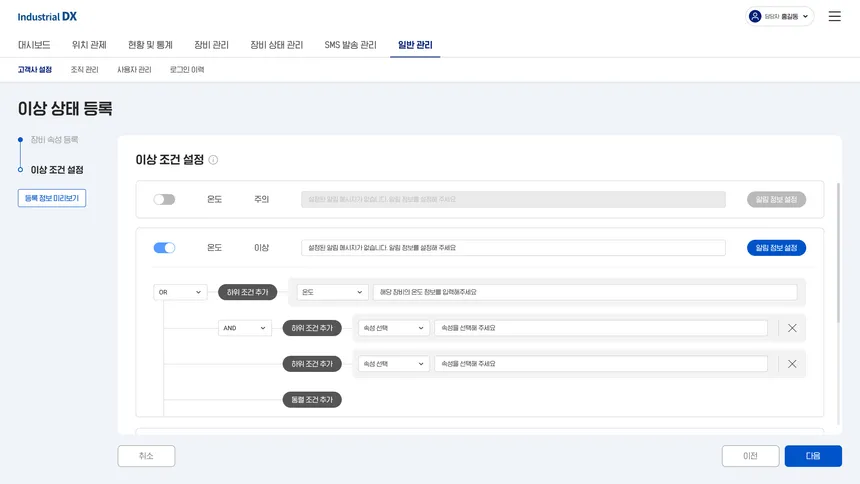The width and height of the screenshot is (860, 484).
Task: Click 하위 조건 추가 on last condition row
Action: point(312,364)
